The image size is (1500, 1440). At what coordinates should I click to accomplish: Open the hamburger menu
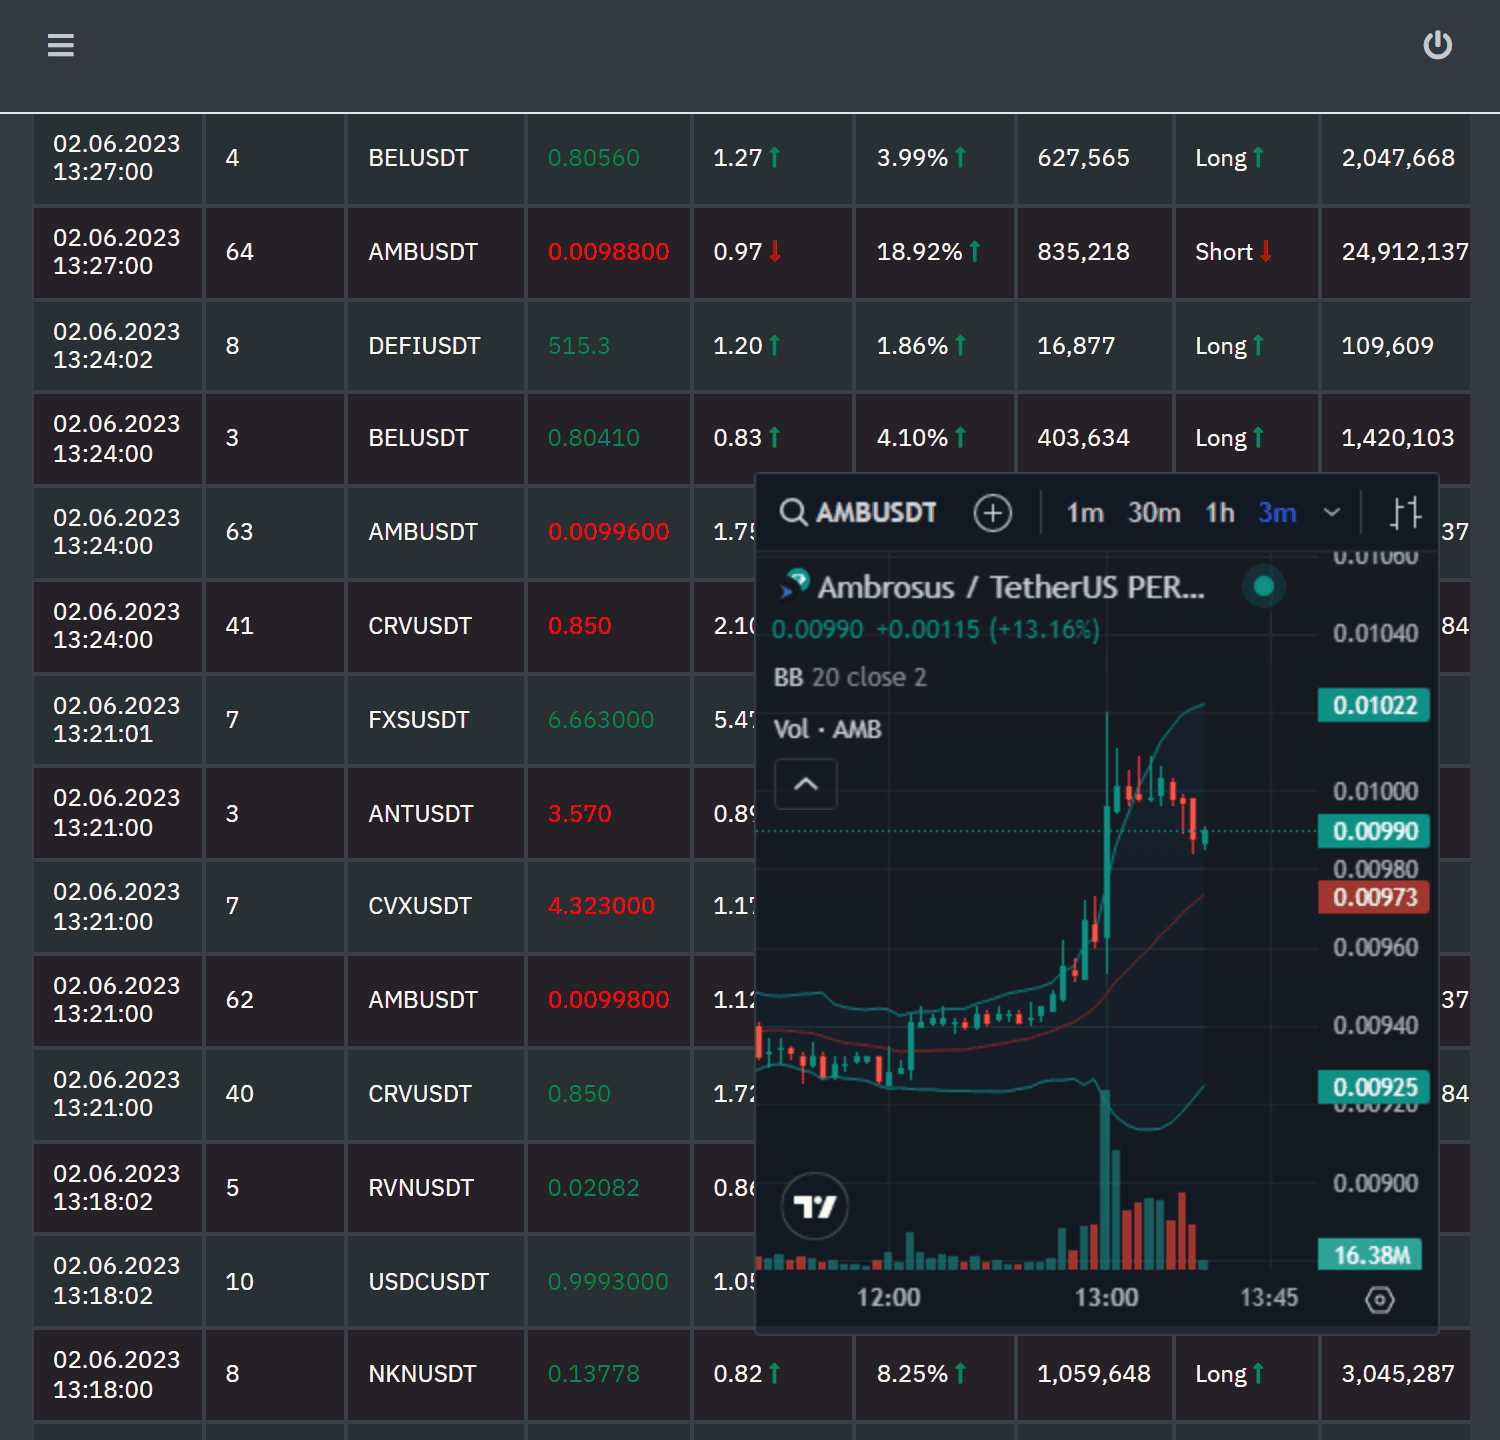coord(61,45)
